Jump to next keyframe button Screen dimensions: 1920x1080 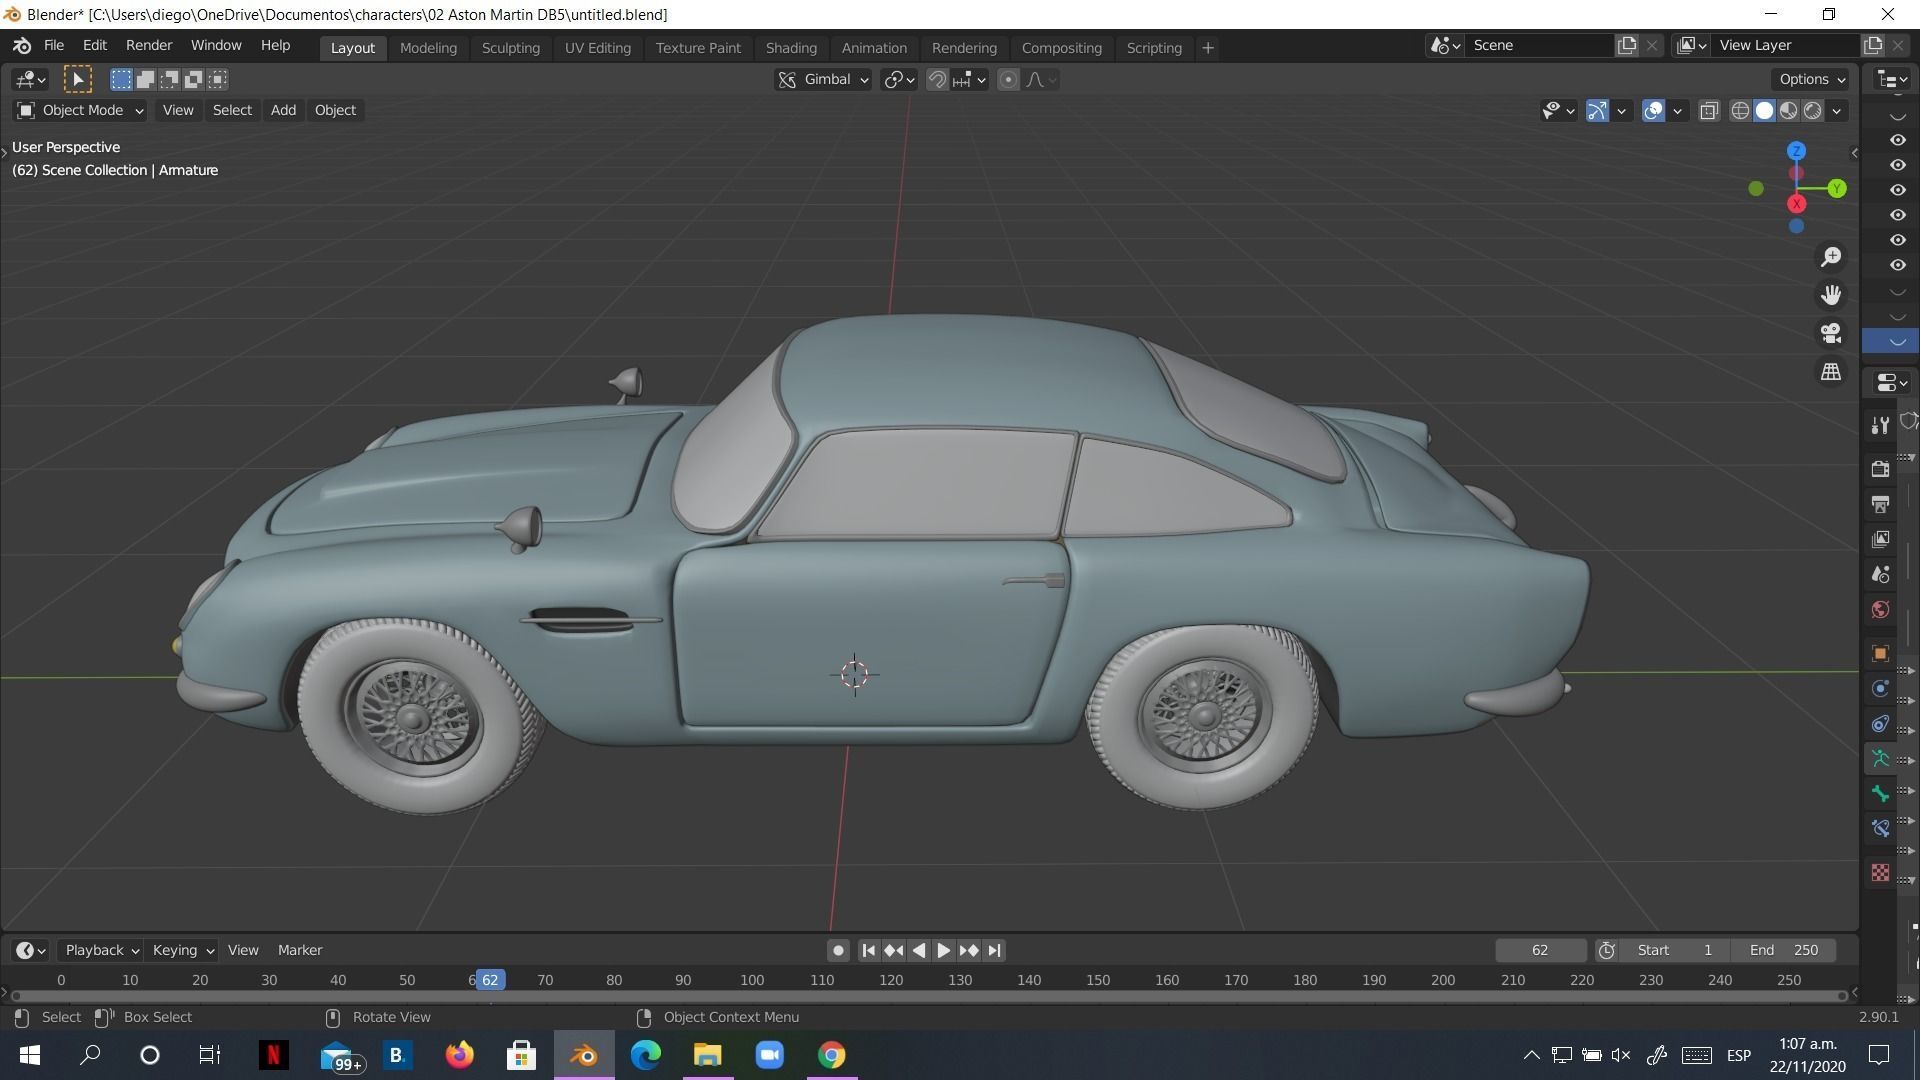[x=968, y=951]
